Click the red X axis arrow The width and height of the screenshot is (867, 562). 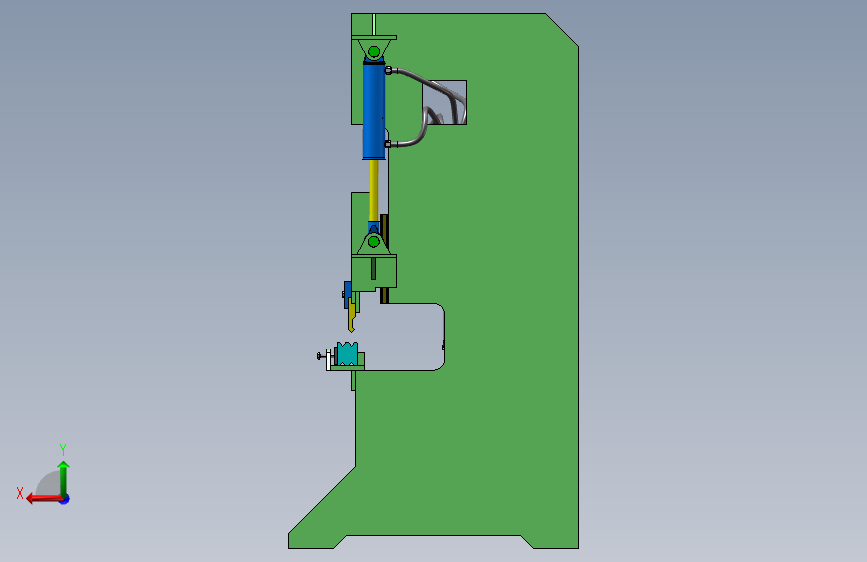point(44,499)
